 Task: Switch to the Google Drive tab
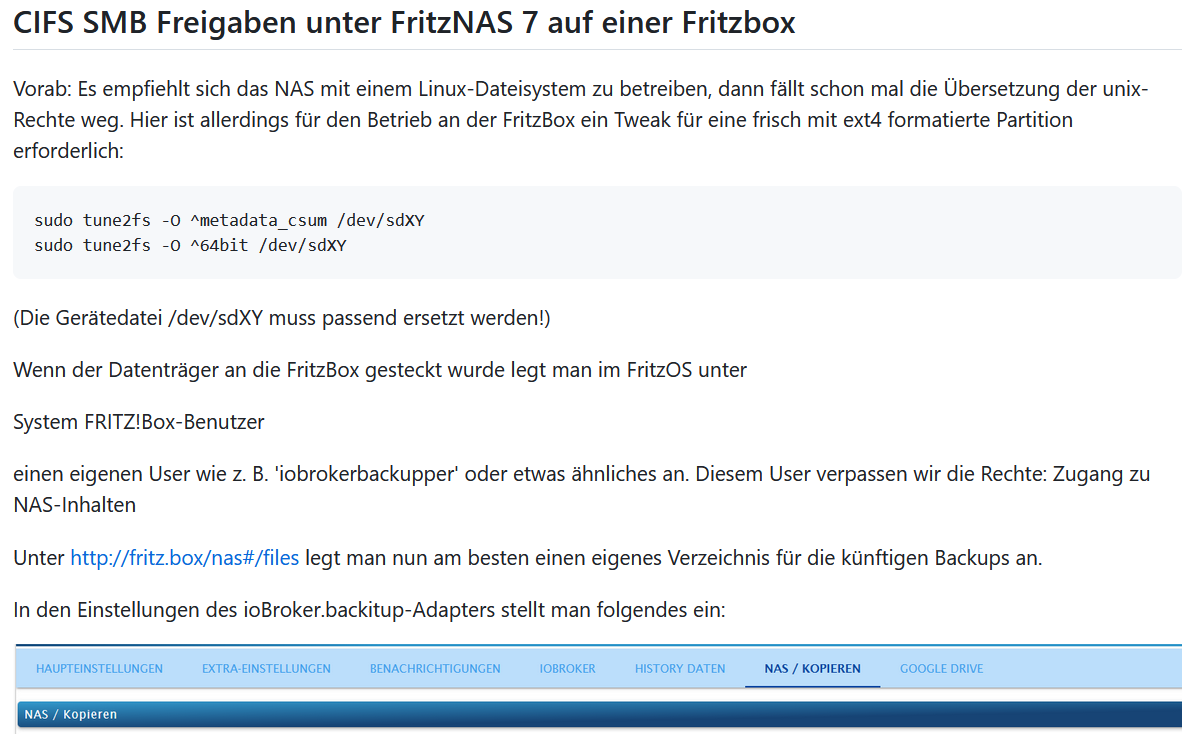pos(941,669)
